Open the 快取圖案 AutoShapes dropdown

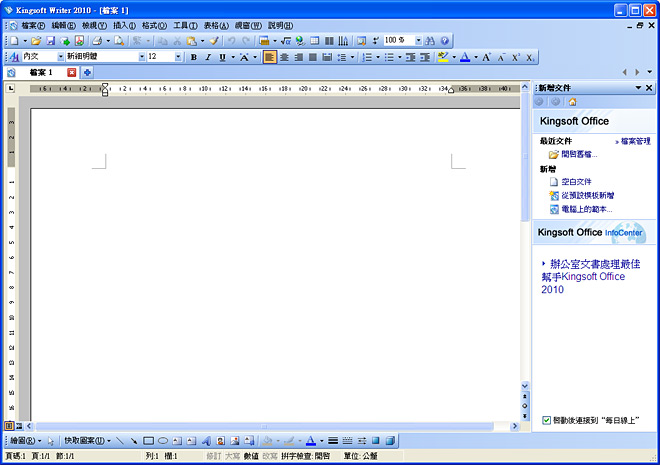point(88,441)
